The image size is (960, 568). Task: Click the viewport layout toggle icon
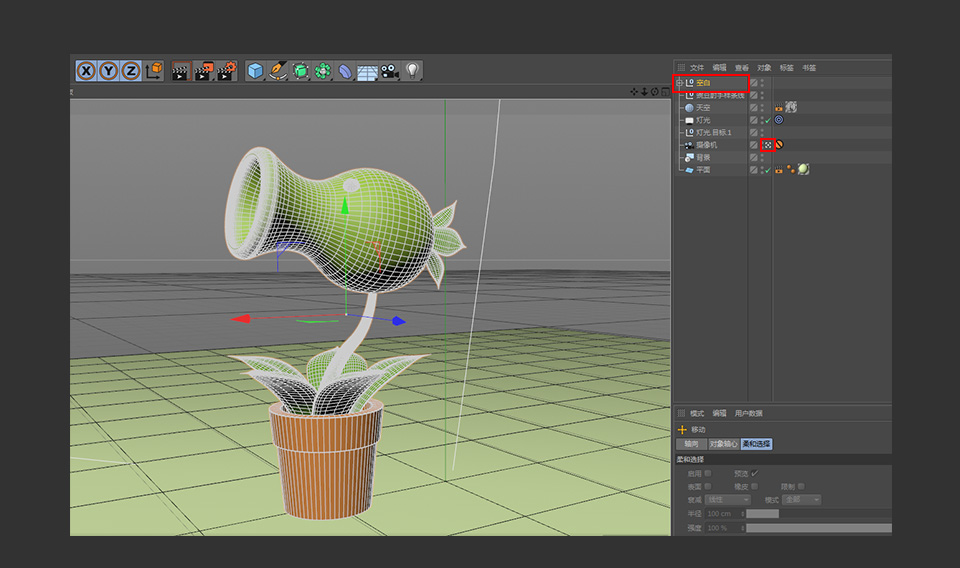tap(665, 92)
